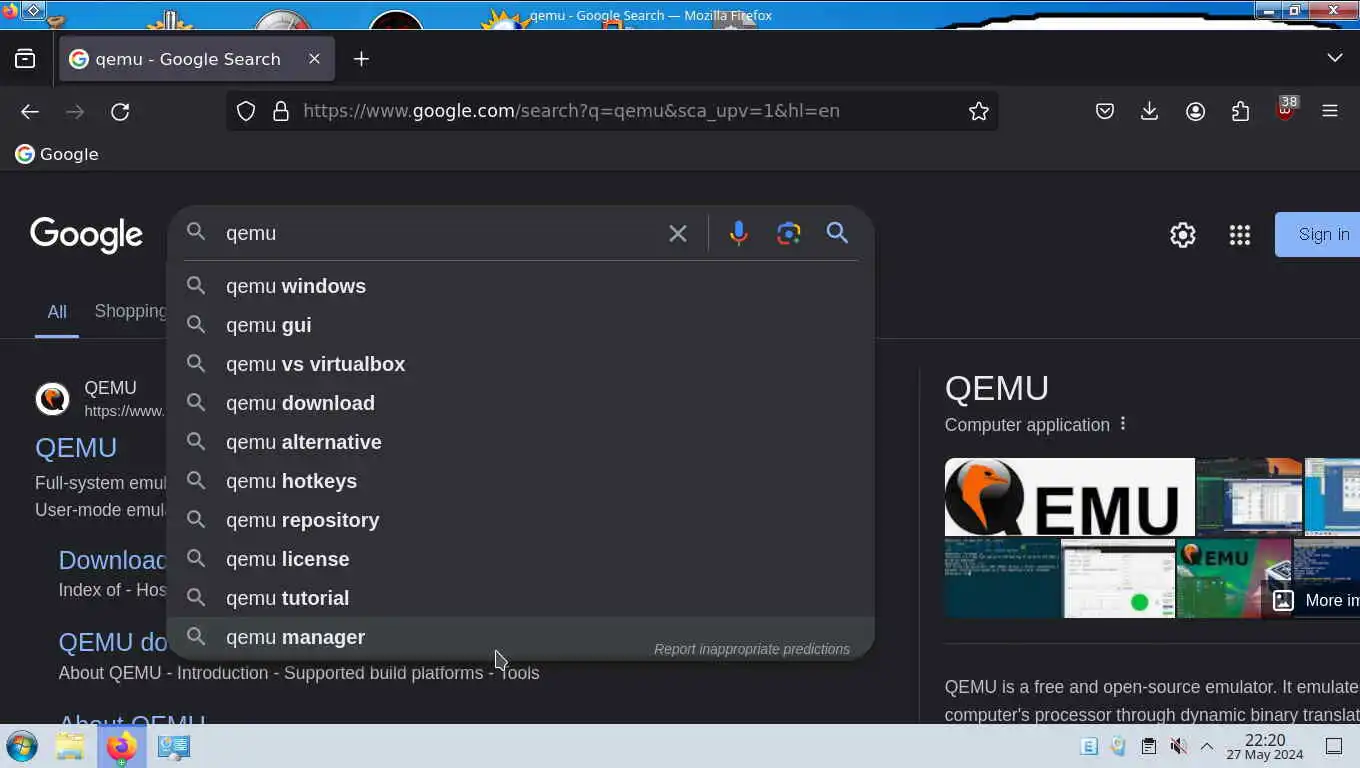
Task: Select suggestion qemu windows
Action: point(520,286)
